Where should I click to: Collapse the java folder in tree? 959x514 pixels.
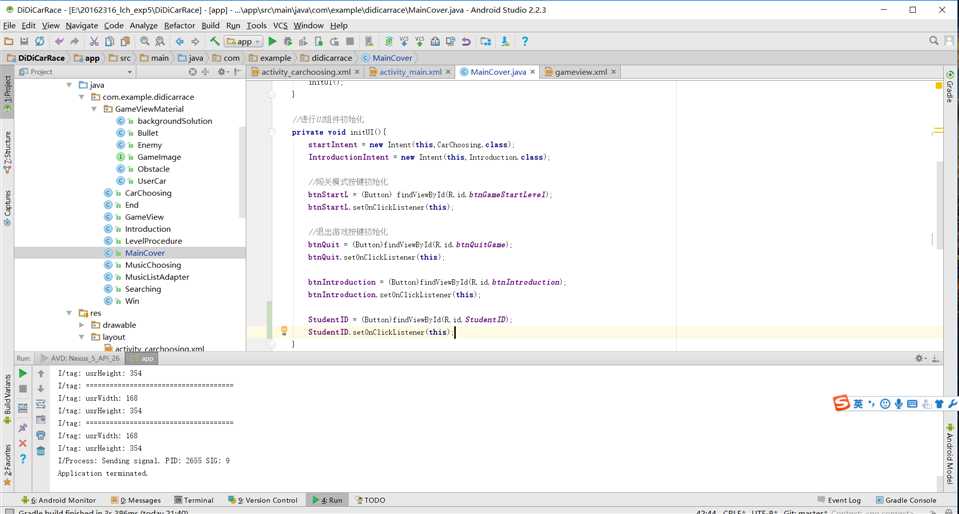click(69, 85)
